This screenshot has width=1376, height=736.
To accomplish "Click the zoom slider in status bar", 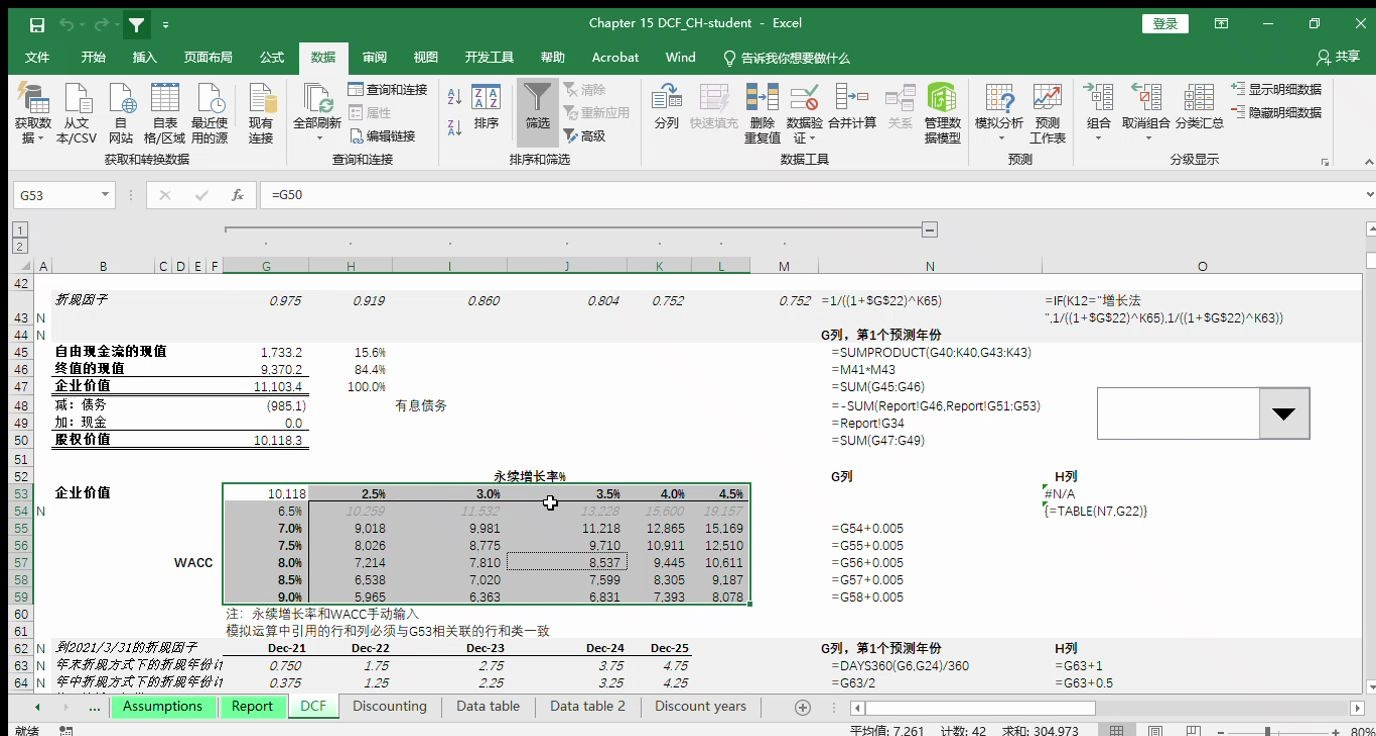I will pyautogui.click(x=1267, y=731).
